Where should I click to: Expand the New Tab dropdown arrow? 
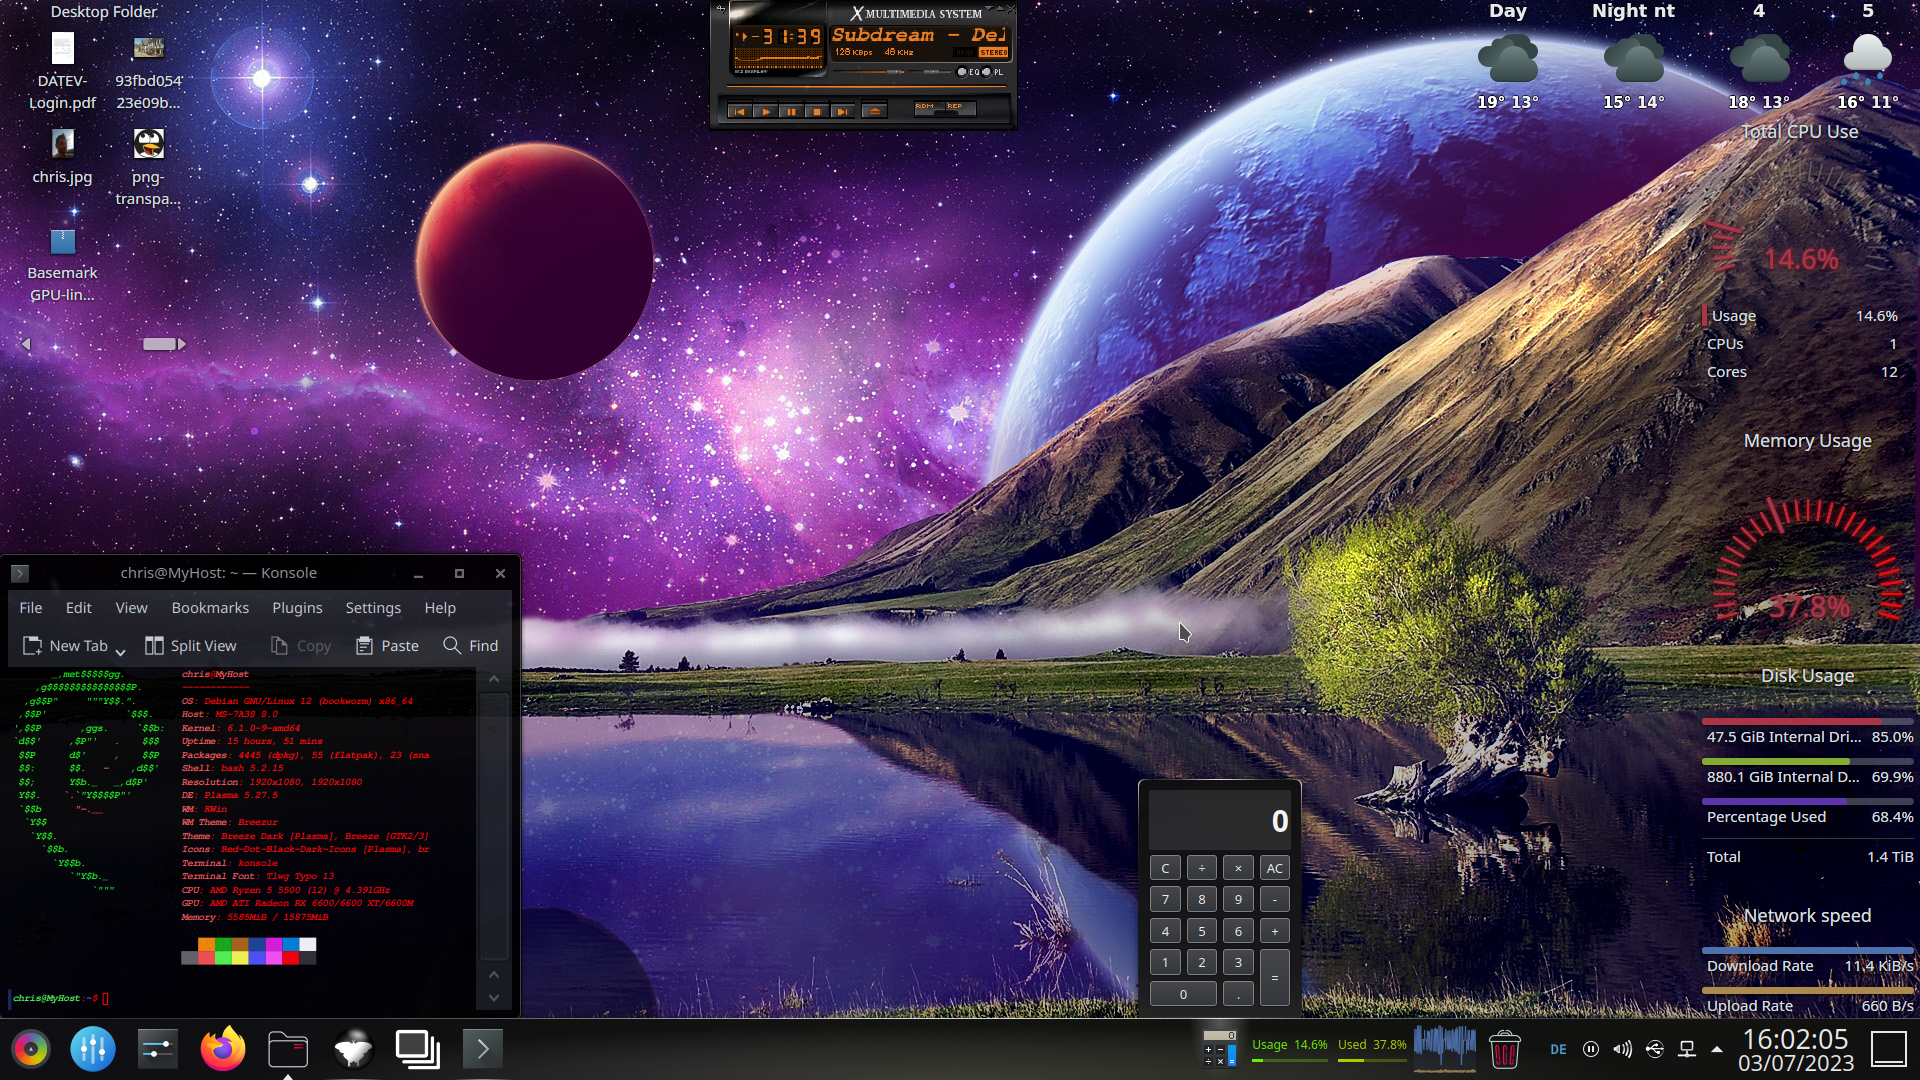[x=120, y=650]
